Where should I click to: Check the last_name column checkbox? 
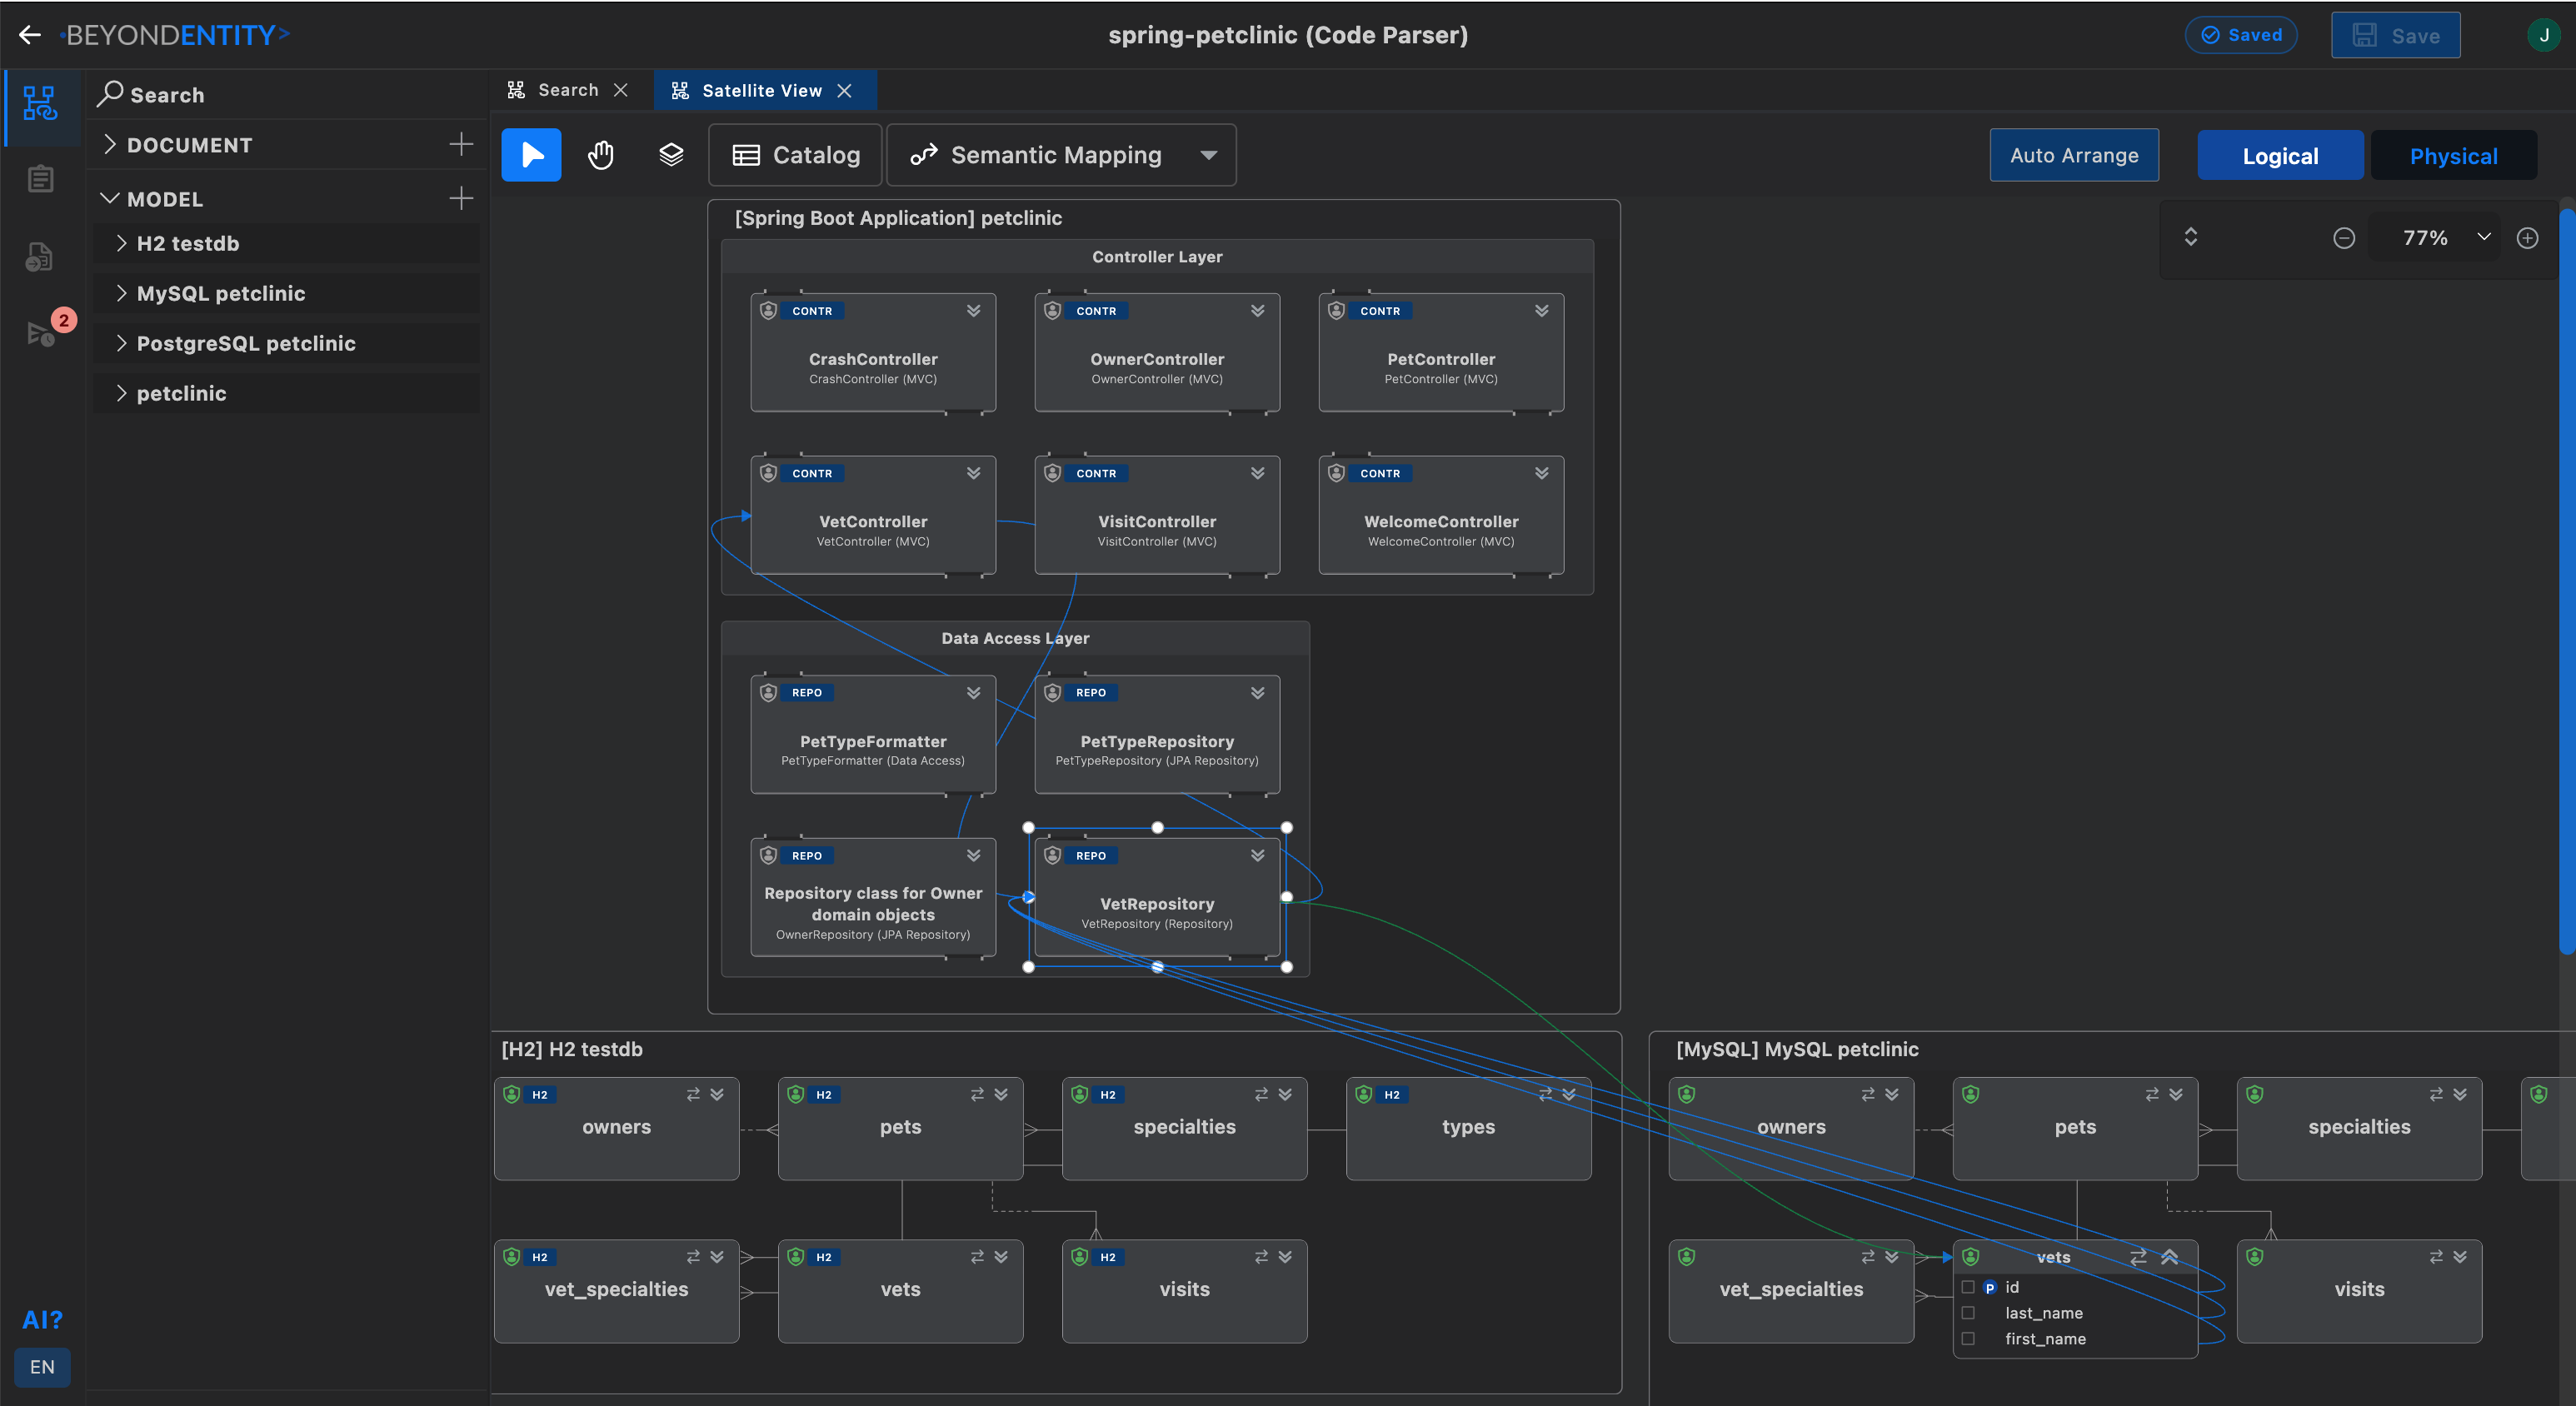[1967, 1313]
